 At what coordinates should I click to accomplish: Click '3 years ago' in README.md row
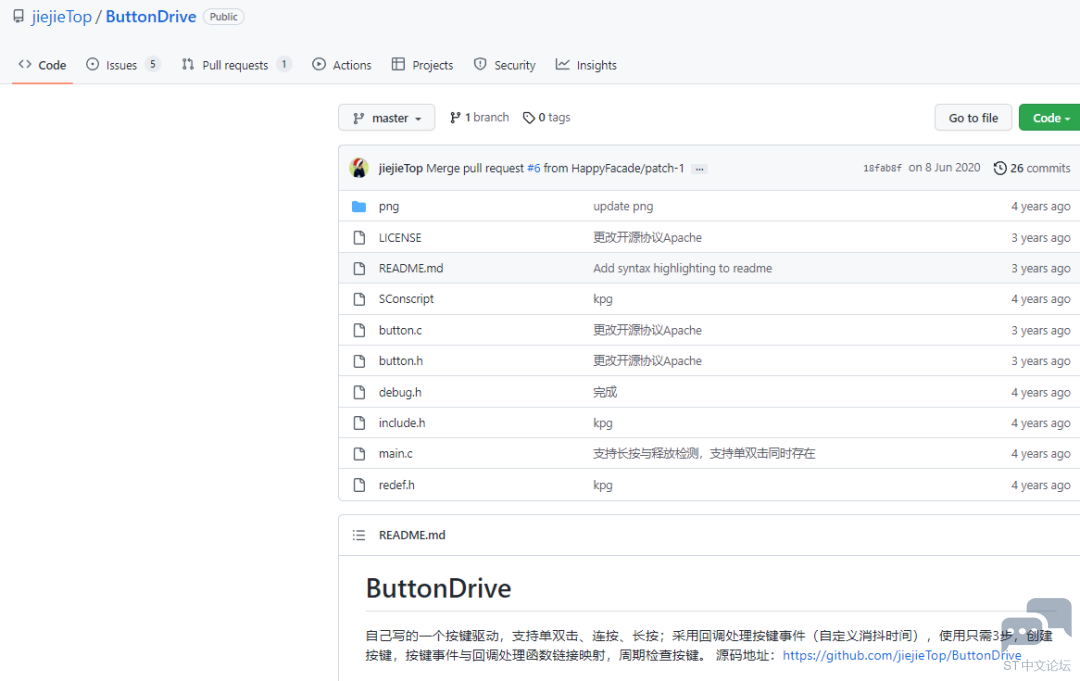point(1041,269)
